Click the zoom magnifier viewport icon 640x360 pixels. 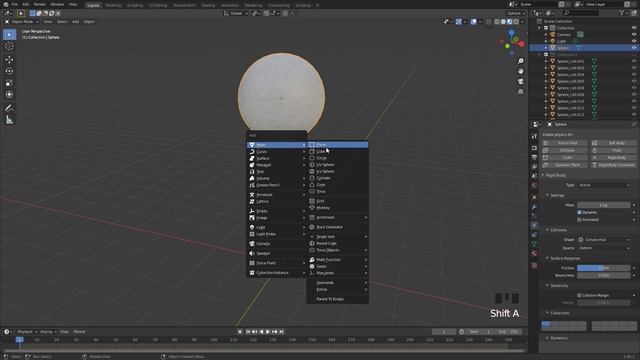[520, 61]
